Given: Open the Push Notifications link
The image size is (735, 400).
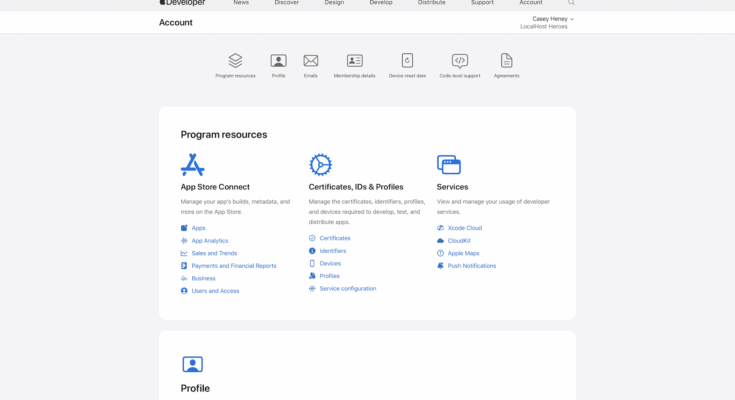Looking at the screenshot, I should pos(472,266).
